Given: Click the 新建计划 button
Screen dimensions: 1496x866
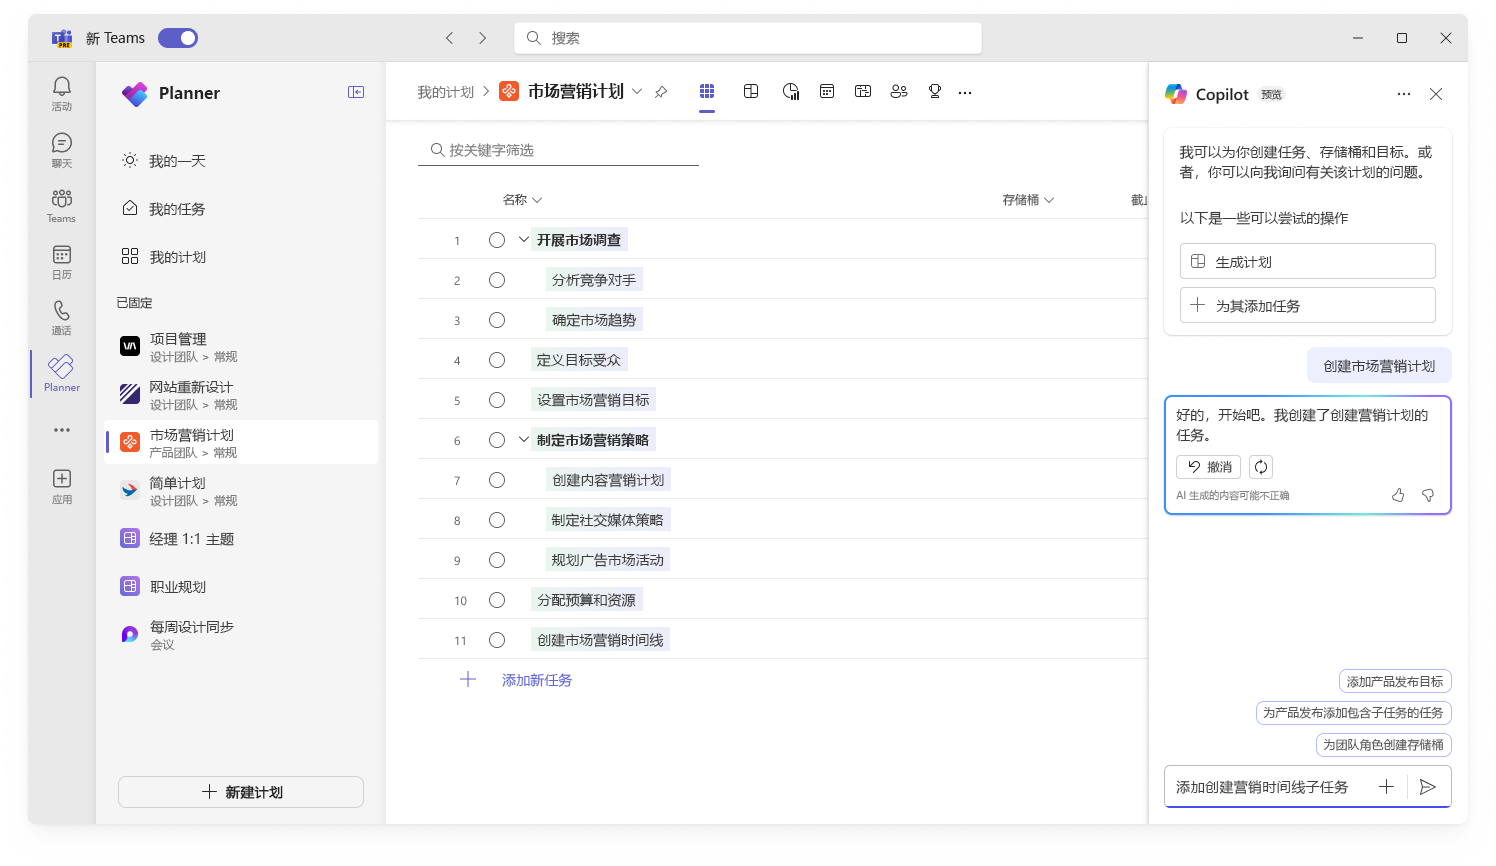Looking at the screenshot, I should click(241, 792).
